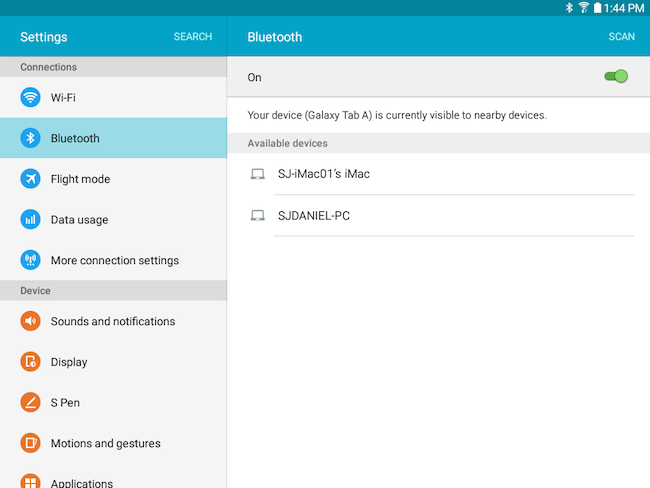The width and height of the screenshot is (650, 488).
Task: Tap the Motions and gestures icon
Action: [30, 443]
